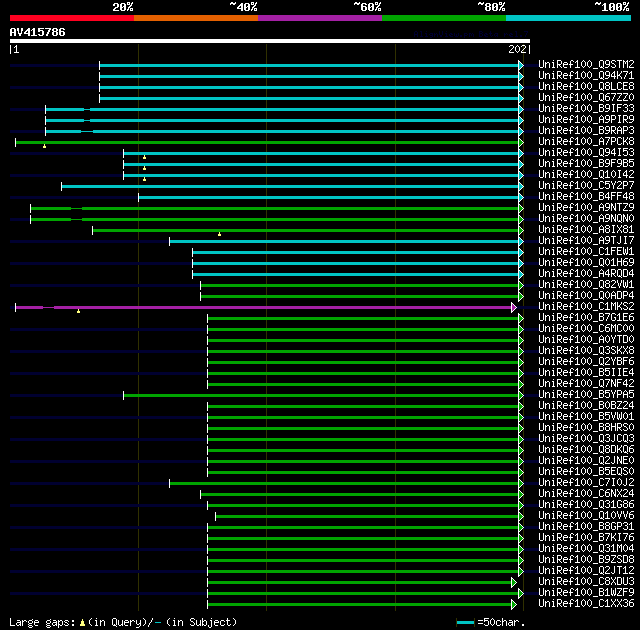
Task: Select UniRef100_A9PIR9 entry
Action: coord(586,120)
